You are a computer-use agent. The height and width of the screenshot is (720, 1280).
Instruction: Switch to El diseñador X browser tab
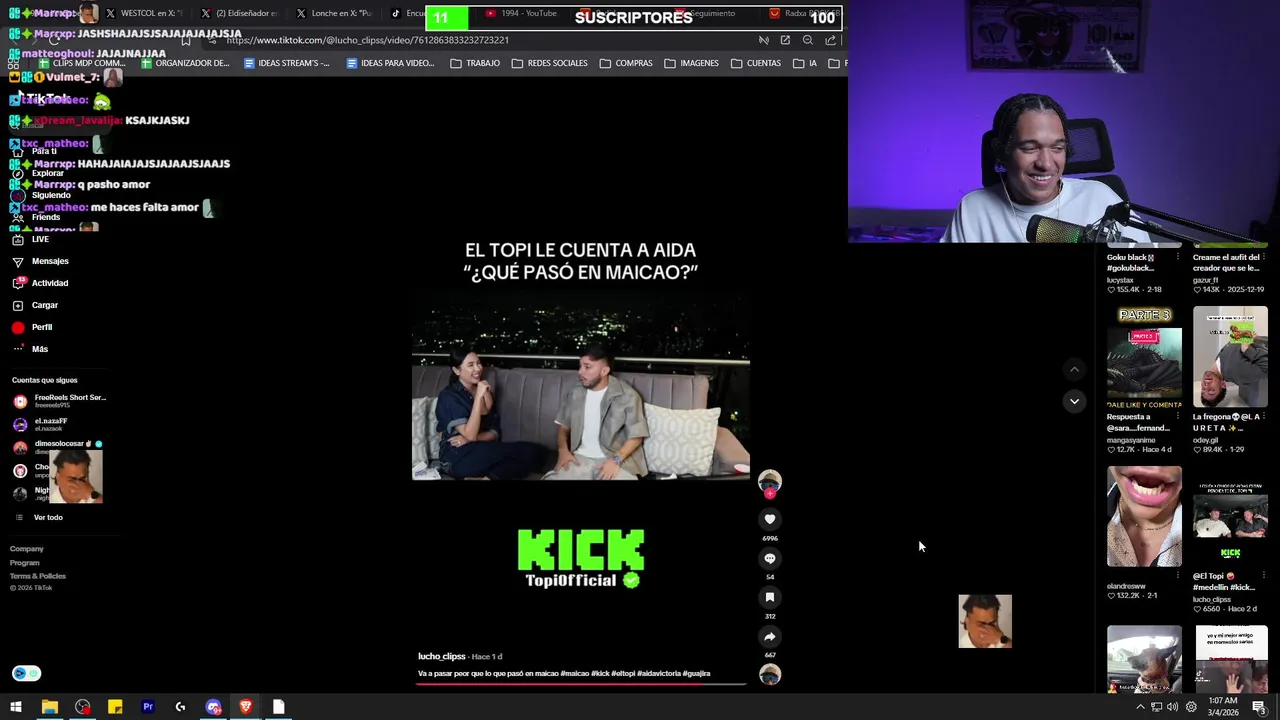(239, 13)
